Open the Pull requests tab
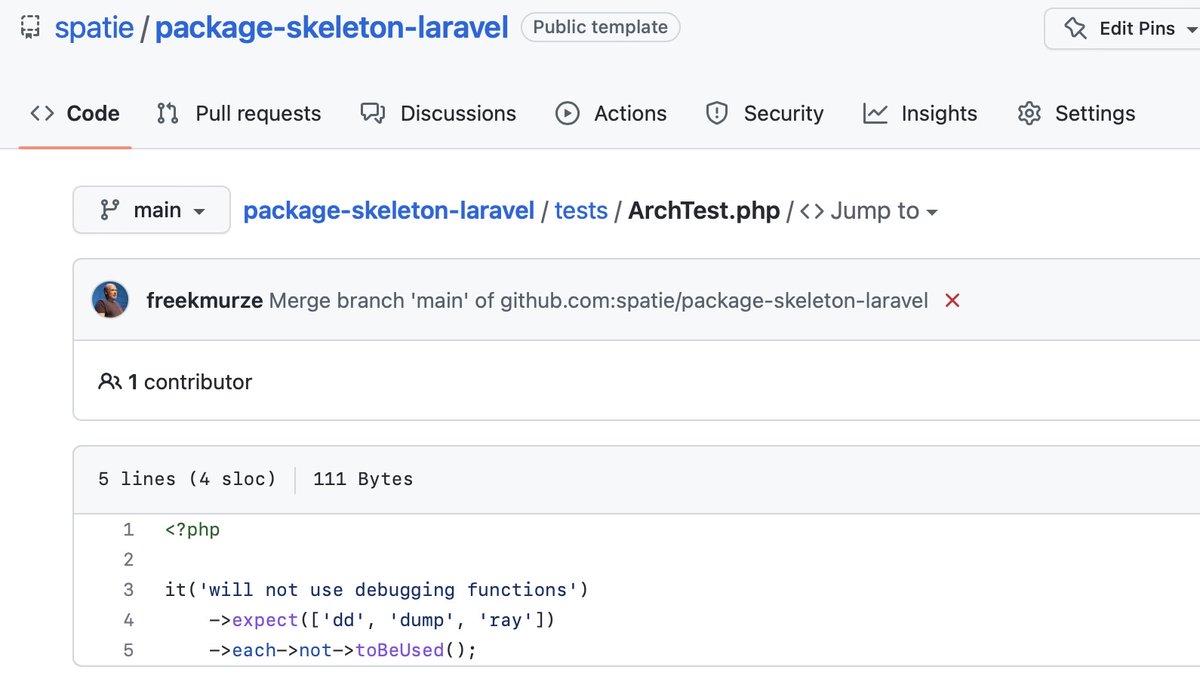Viewport: 1200px width, 688px height. coord(239,113)
